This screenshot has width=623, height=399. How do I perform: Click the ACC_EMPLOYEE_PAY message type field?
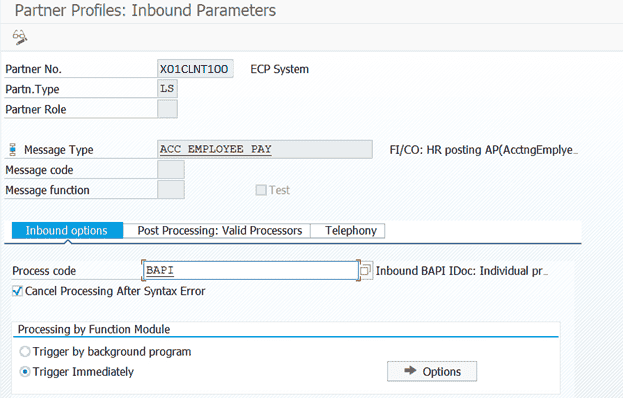click(265, 149)
